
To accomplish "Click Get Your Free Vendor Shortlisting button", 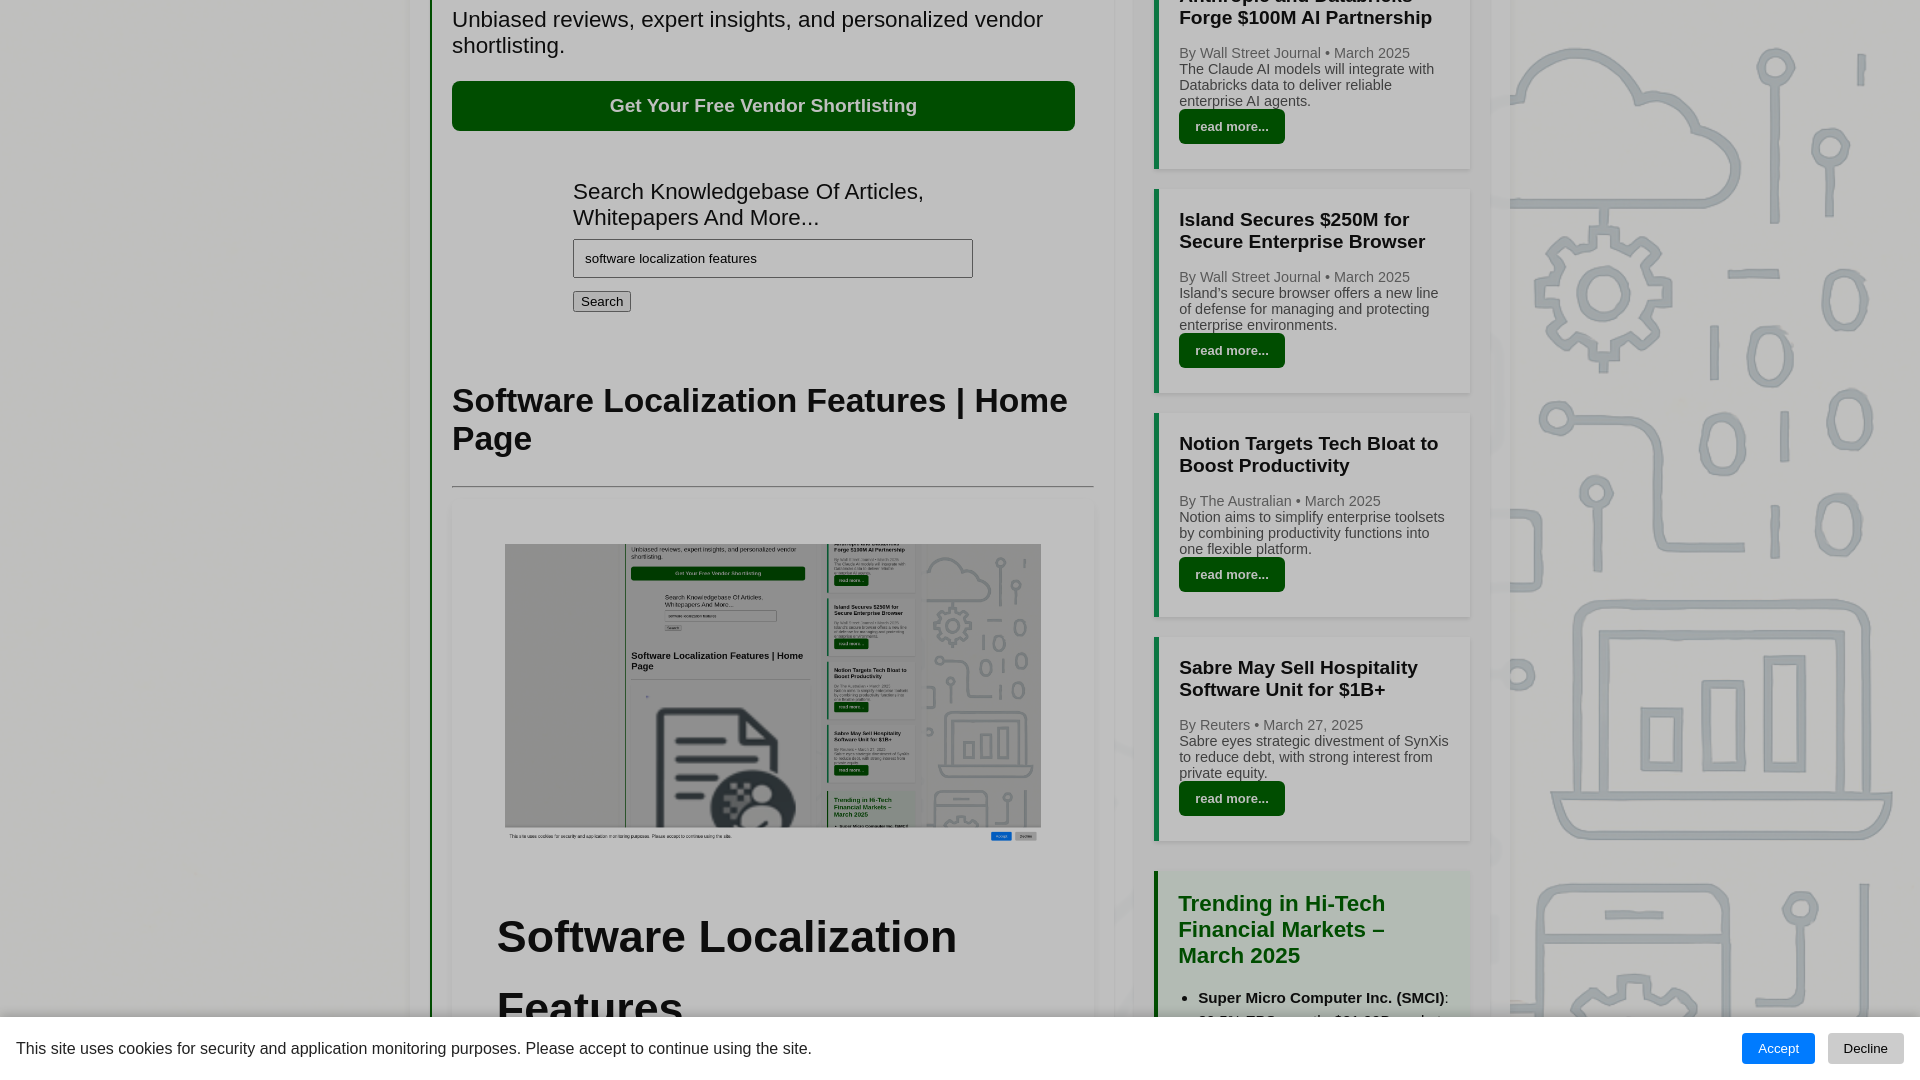I will coord(763,106).
